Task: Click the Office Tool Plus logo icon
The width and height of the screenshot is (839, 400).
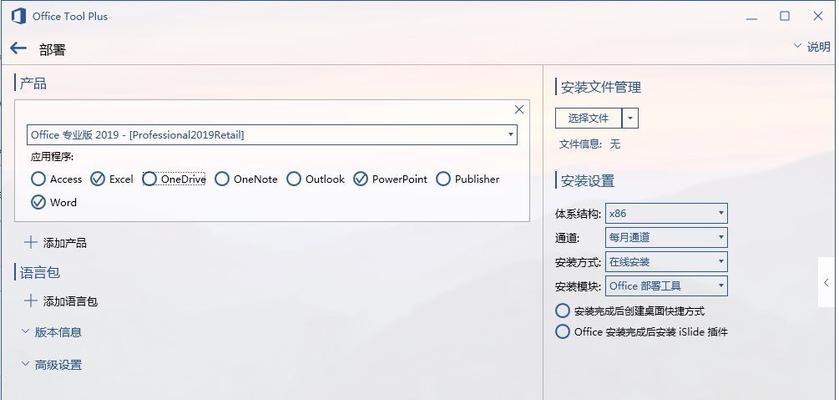Action: point(18,16)
